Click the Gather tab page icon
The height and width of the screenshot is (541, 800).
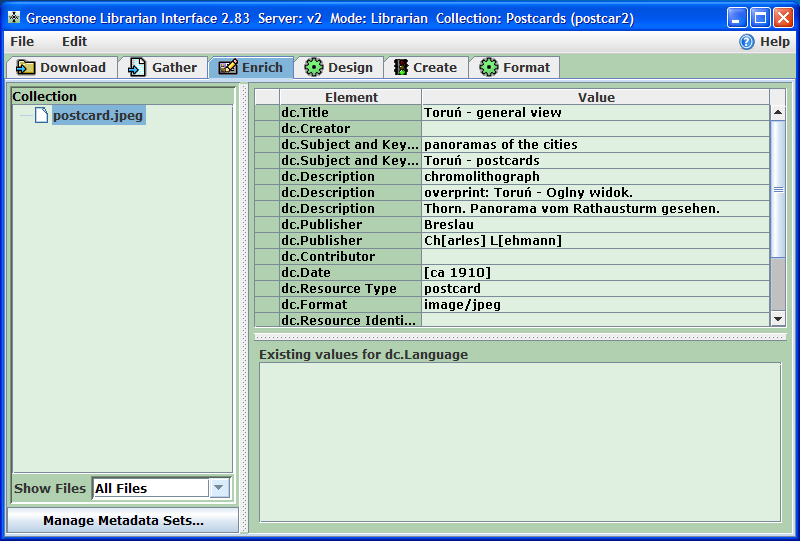point(136,67)
